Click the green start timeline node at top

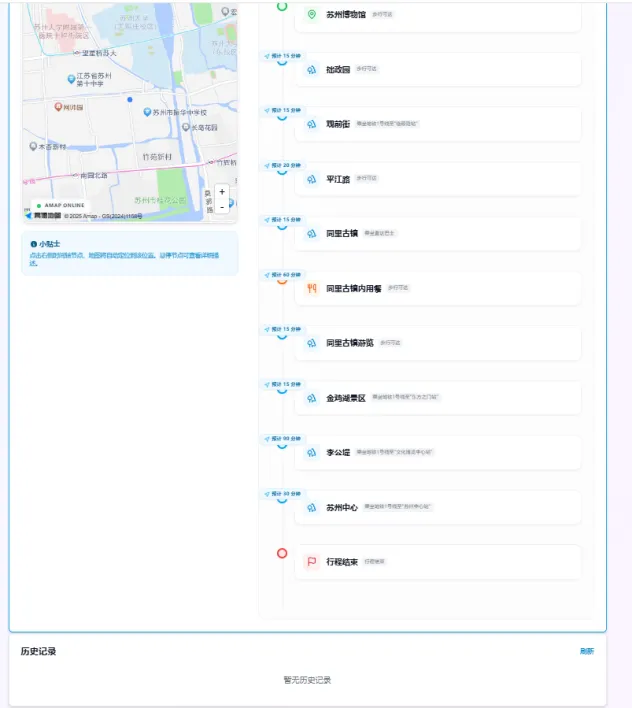(282, 6)
